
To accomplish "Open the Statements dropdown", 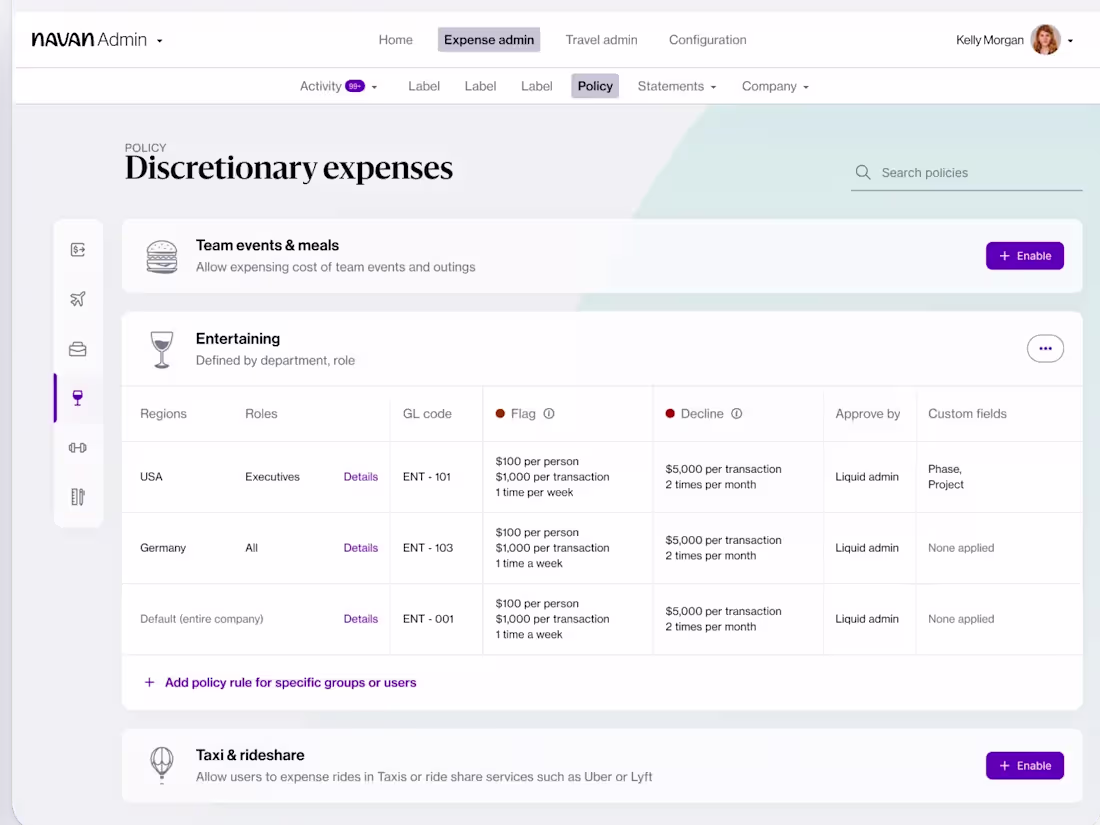I will [677, 86].
